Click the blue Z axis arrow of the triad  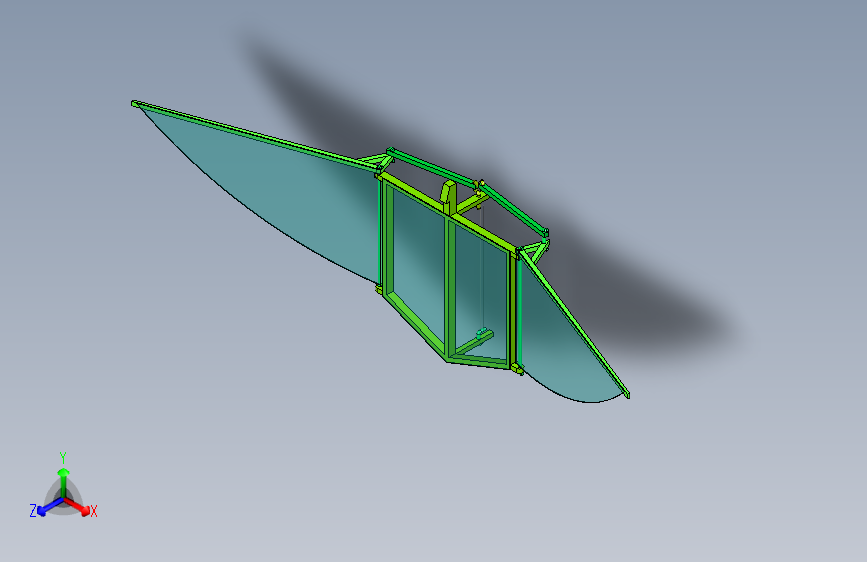(x=50, y=506)
